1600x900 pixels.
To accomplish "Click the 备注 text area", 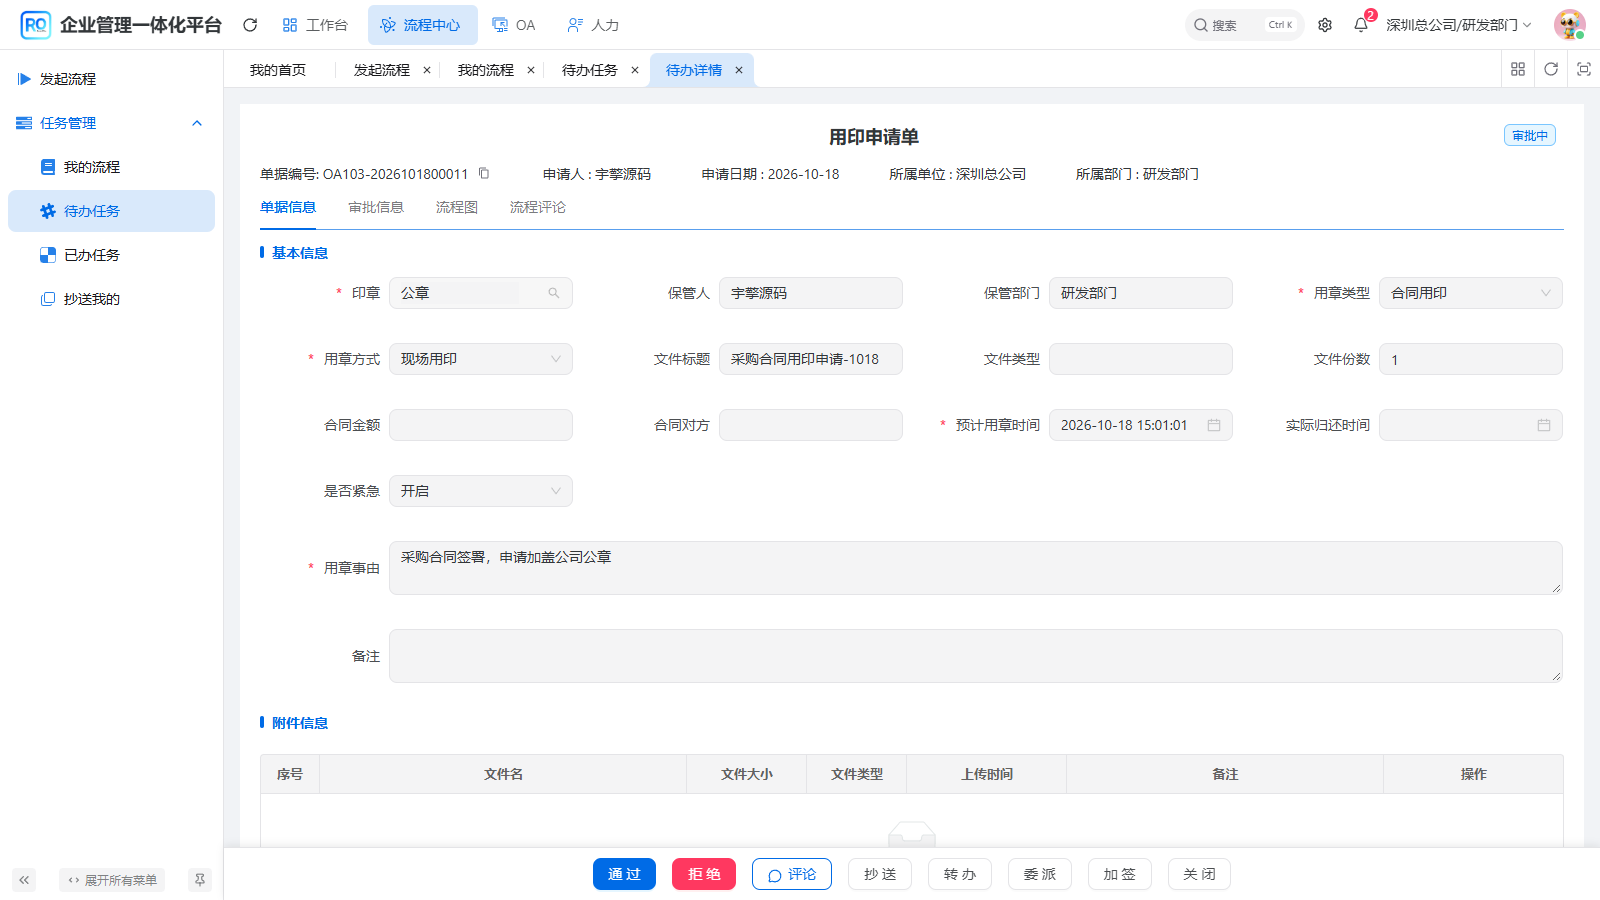I will pyautogui.click(x=976, y=656).
